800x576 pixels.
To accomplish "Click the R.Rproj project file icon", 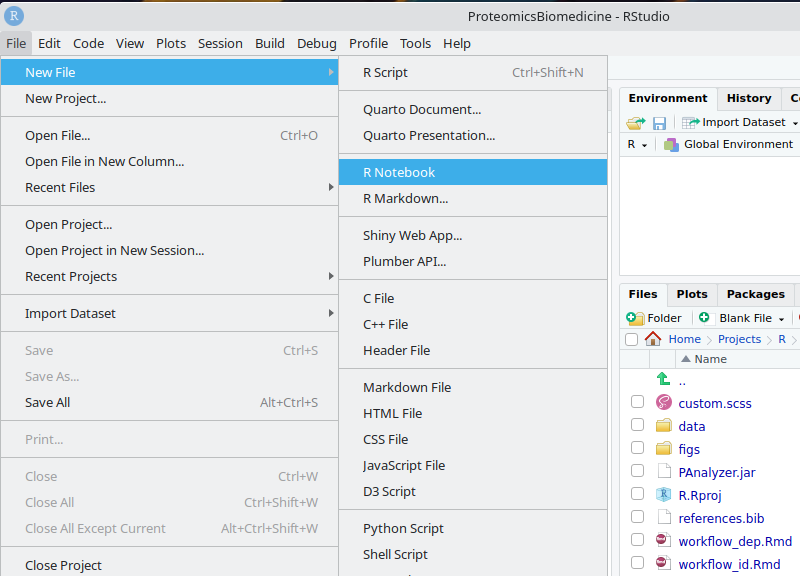I will 663,494.
